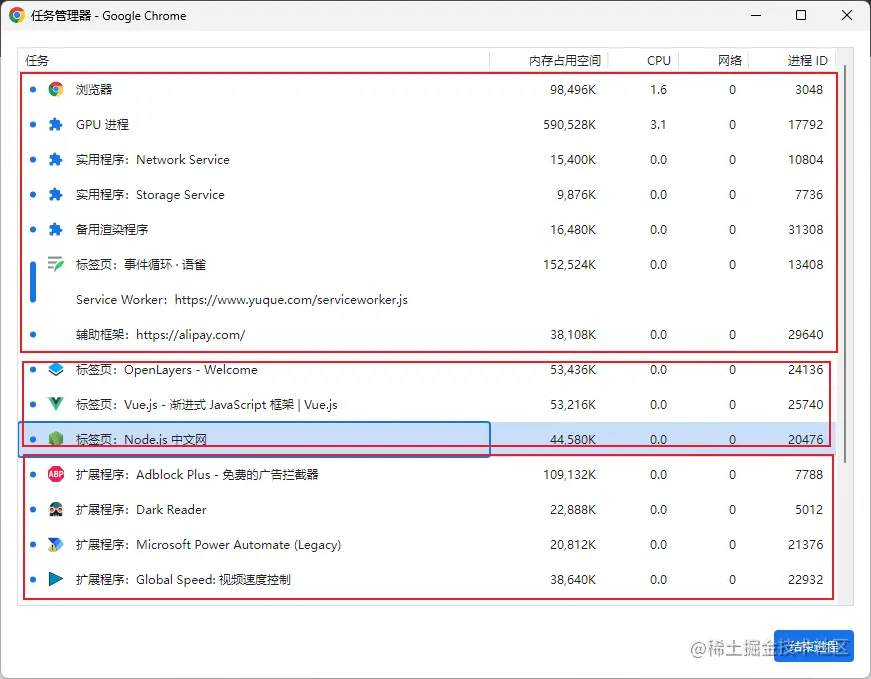Click process ID 10804
The image size is (871, 679).
tap(805, 159)
